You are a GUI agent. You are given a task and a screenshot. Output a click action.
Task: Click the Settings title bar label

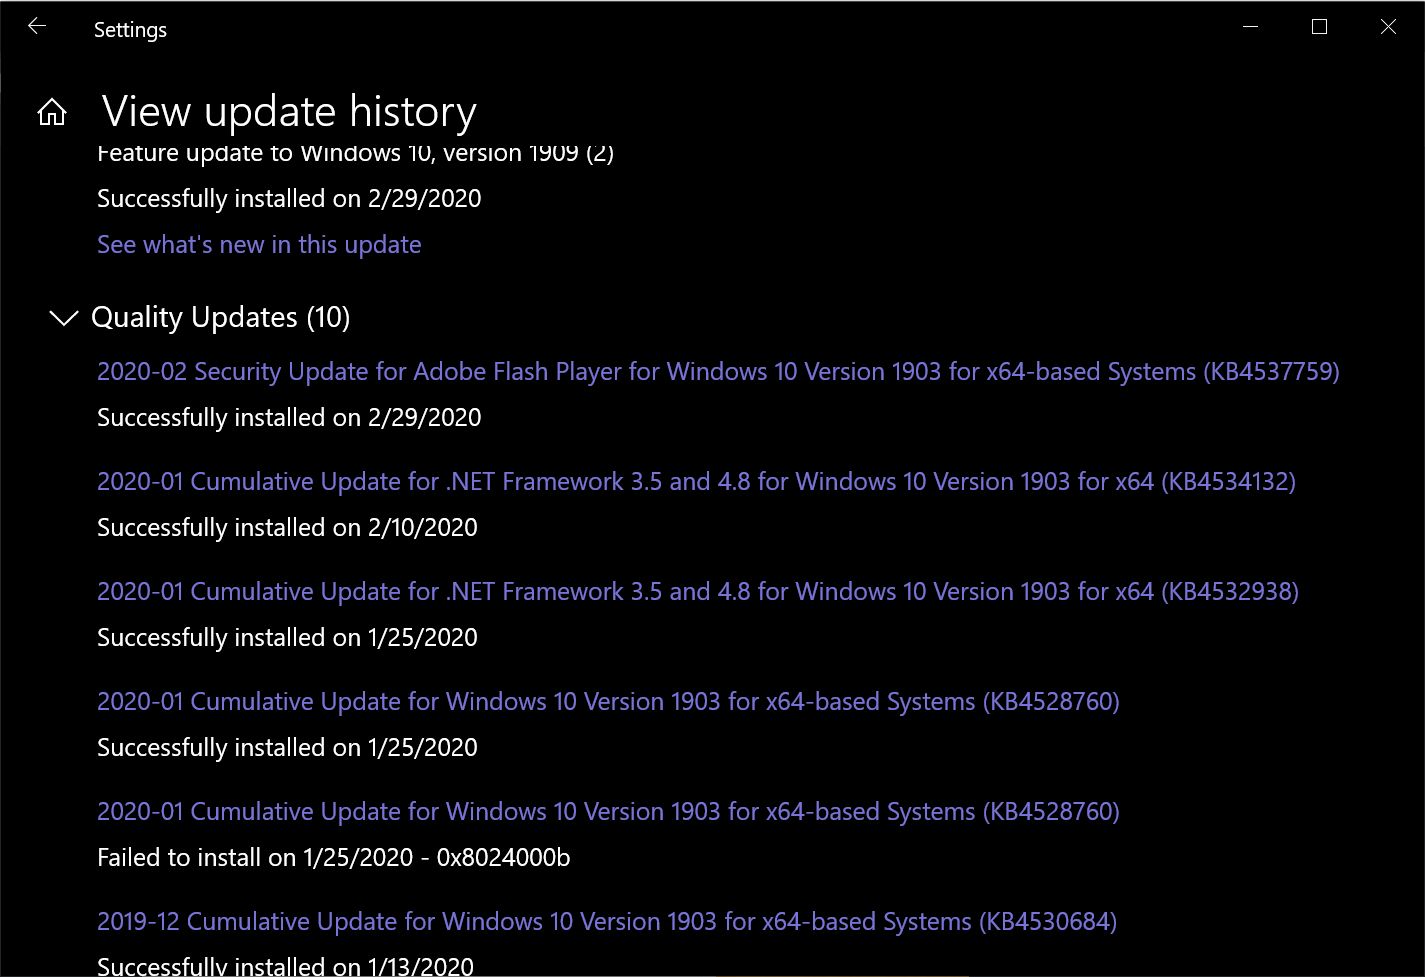tap(130, 30)
